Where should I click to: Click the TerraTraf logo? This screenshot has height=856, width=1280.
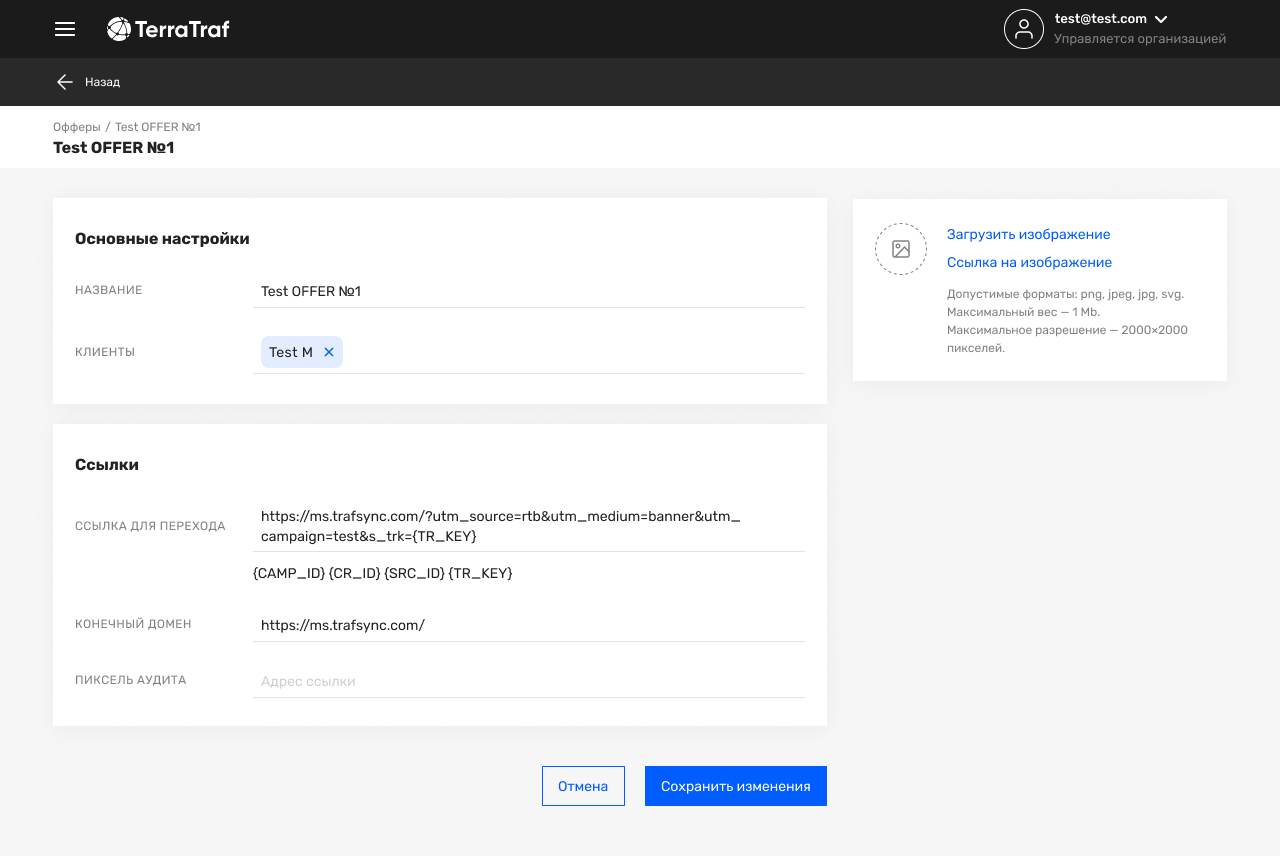[168, 29]
